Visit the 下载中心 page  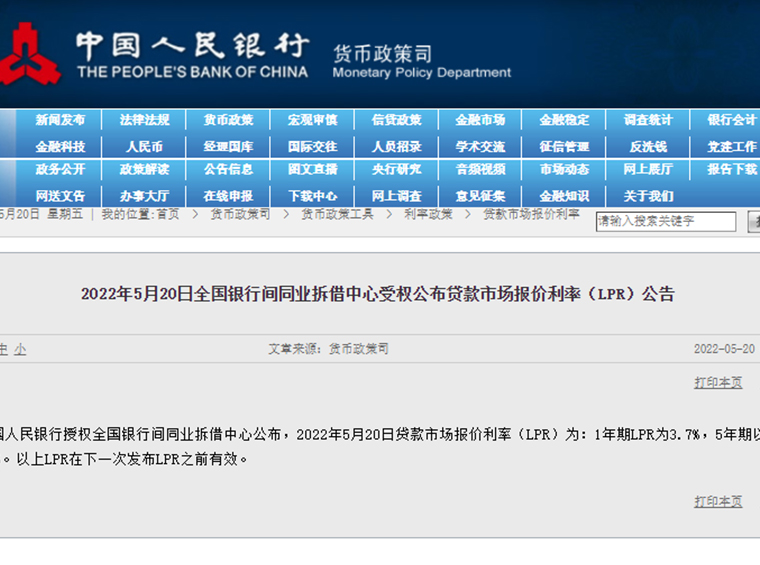pyautogui.click(x=313, y=196)
